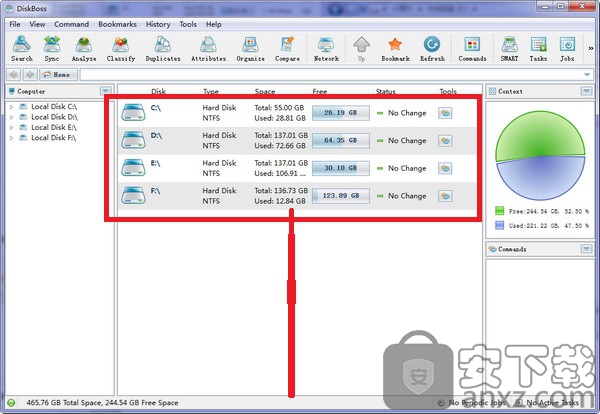The height and width of the screenshot is (414, 600).
Task: Click the D:\ drive icon in list
Action: coord(133,140)
